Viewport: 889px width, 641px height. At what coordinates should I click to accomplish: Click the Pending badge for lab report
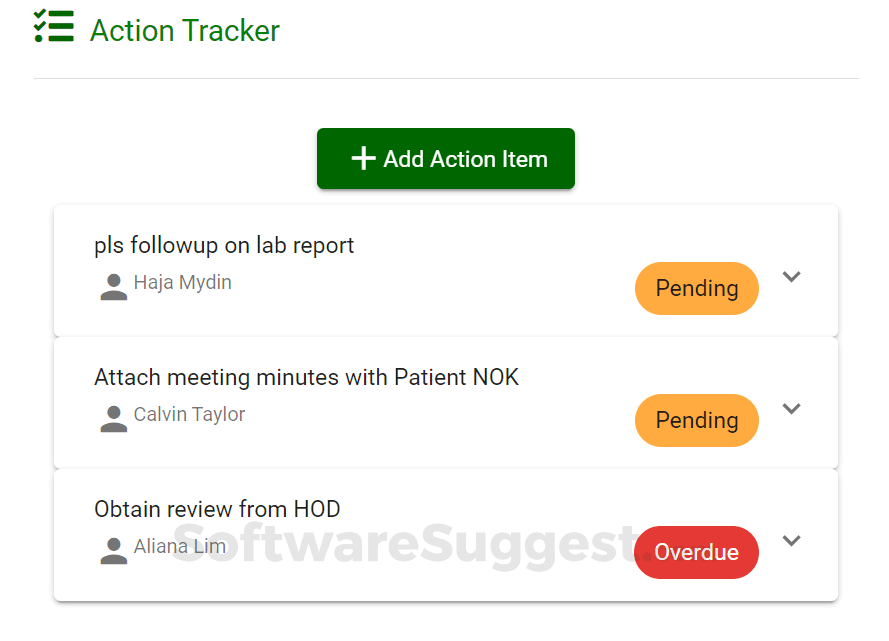pos(697,288)
